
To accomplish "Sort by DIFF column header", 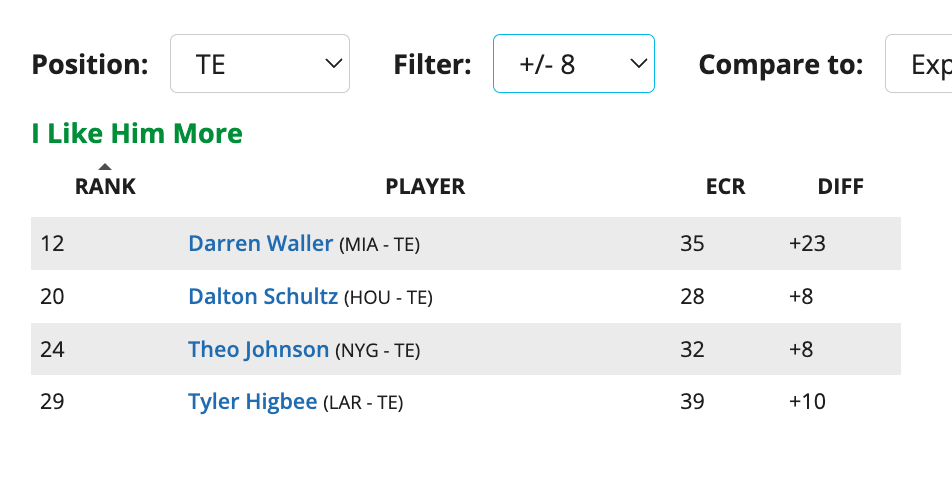I will [x=840, y=186].
